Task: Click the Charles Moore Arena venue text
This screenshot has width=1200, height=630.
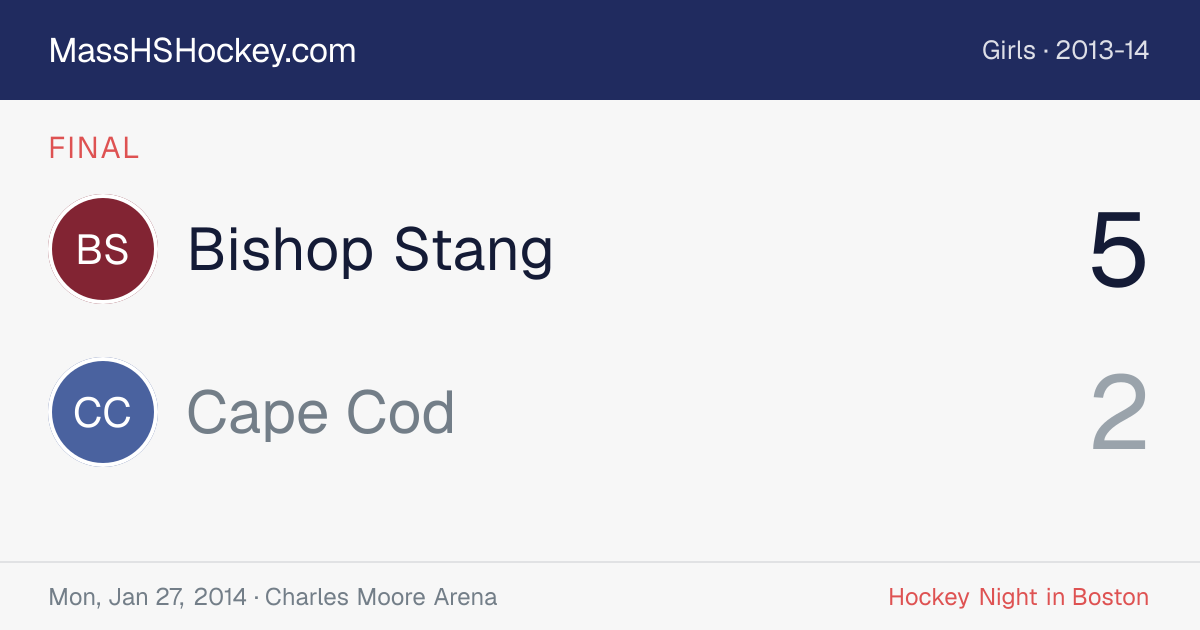Action: point(381,597)
